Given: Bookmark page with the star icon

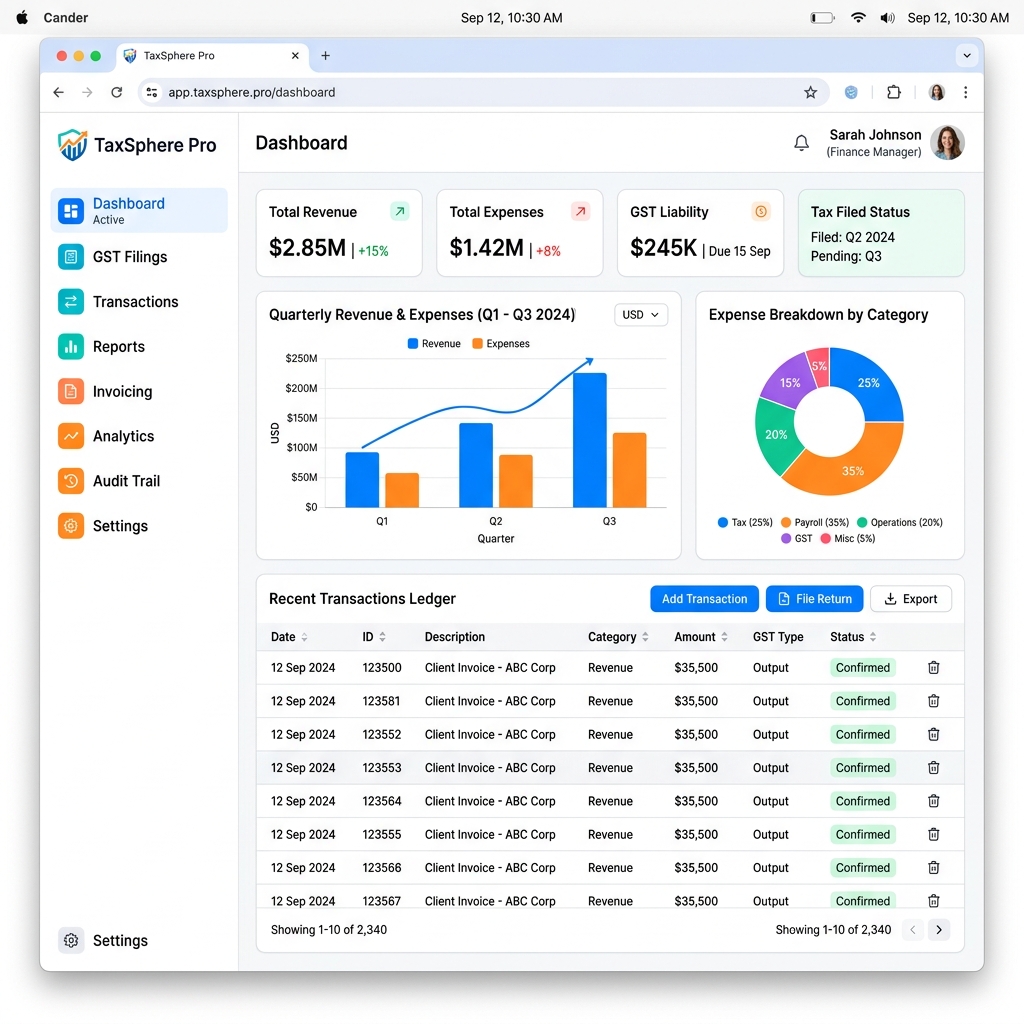Looking at the screenshot, I should (810, 92).
